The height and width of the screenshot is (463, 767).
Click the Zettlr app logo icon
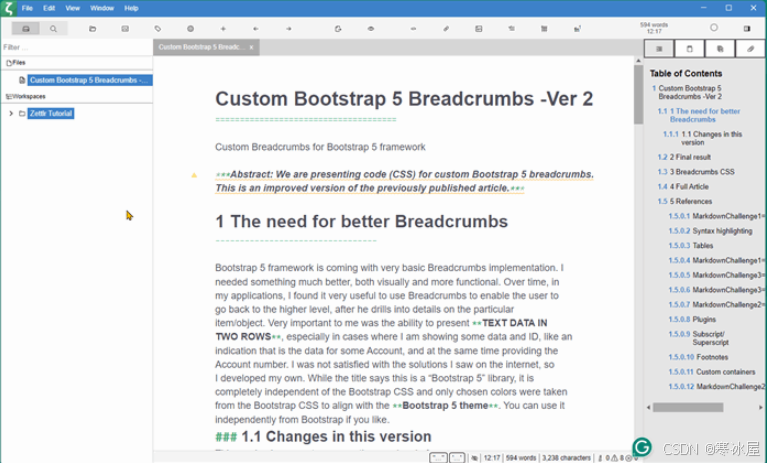pyautogui.click(x=8, y=8)
